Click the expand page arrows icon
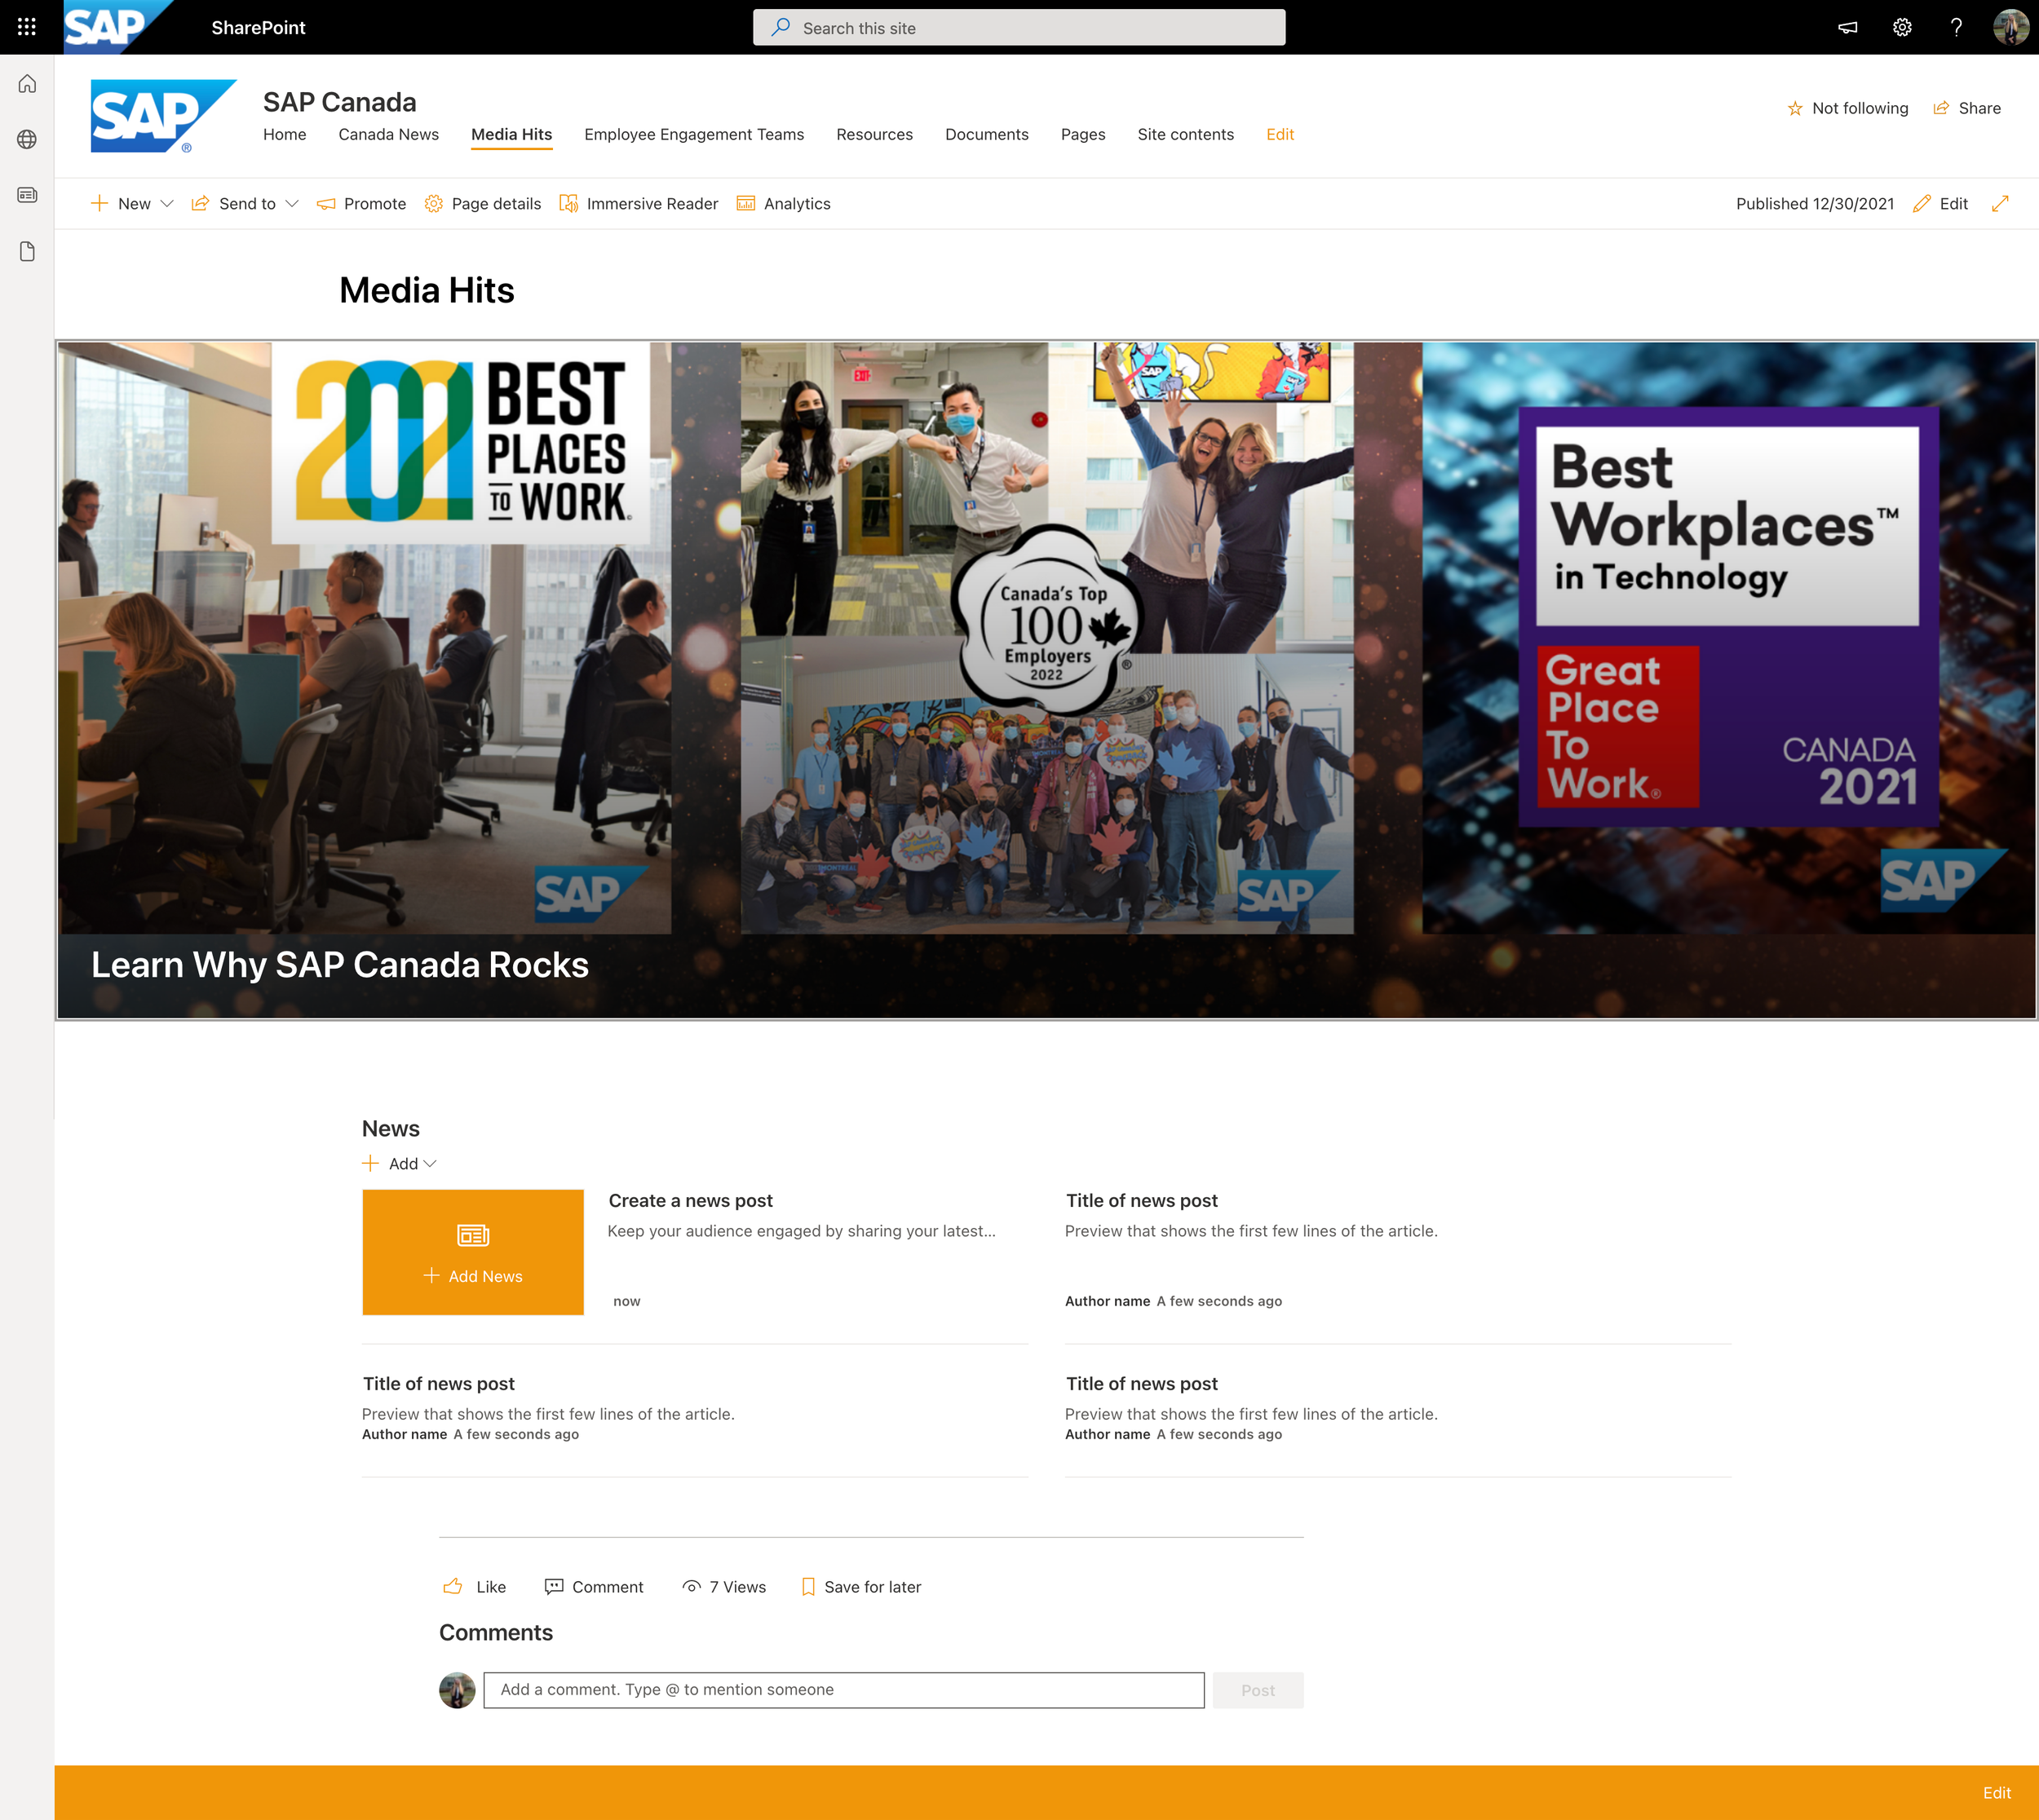The height and width of the screenshot is (1820, 2039). click(1999, 204)
